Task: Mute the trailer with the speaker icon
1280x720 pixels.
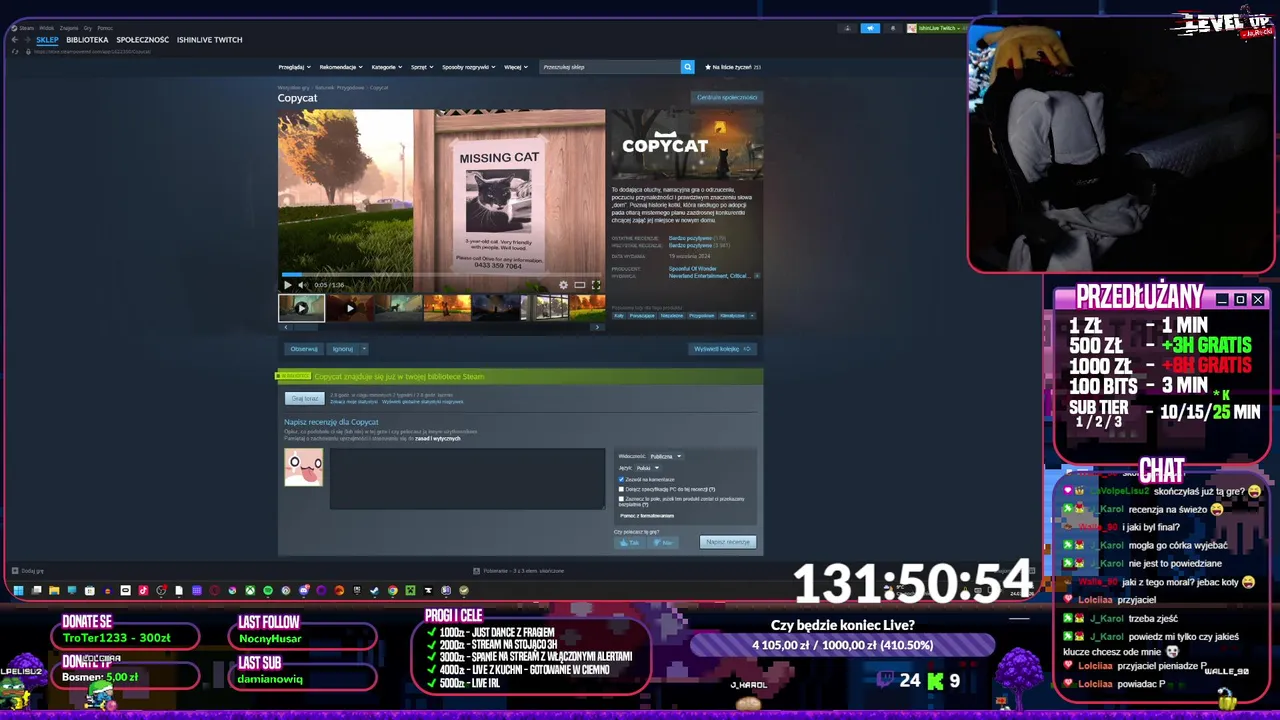Action: (x=303, y=285)
